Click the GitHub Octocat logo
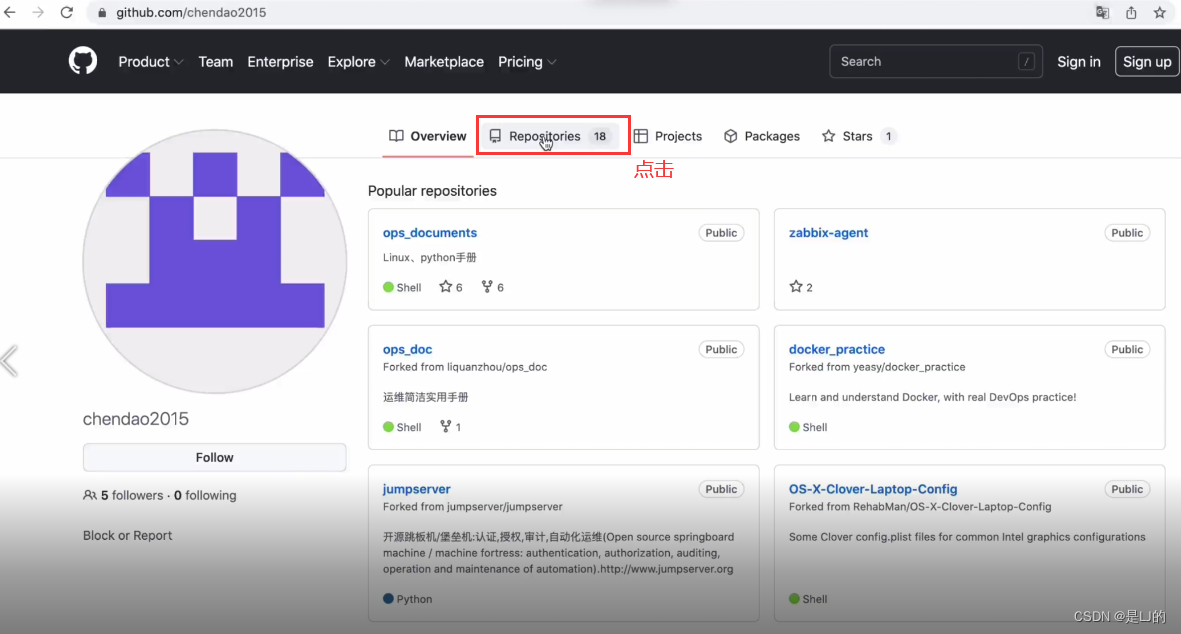The image size is (1181, 634). click(83, 61)
